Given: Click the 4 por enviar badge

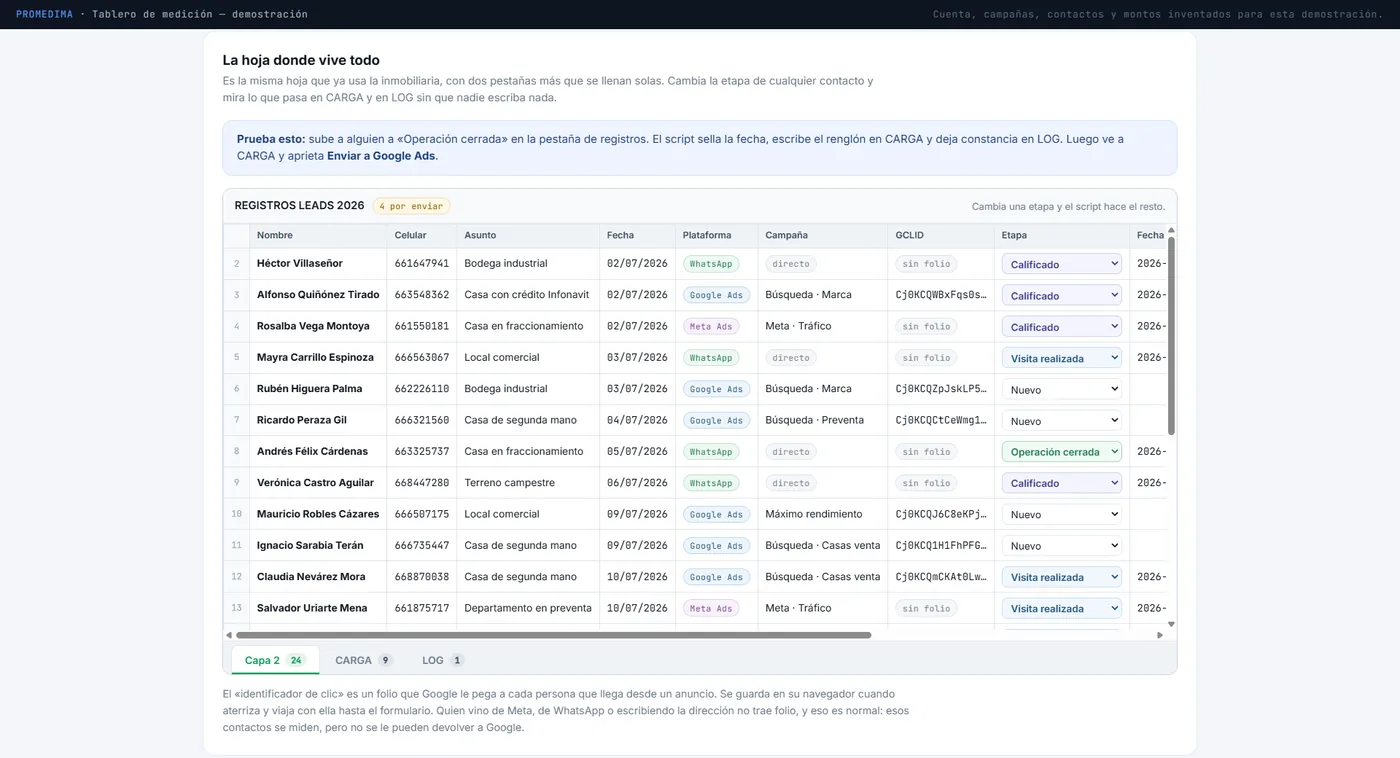Looking at the screenshot, I should point(411,206).
